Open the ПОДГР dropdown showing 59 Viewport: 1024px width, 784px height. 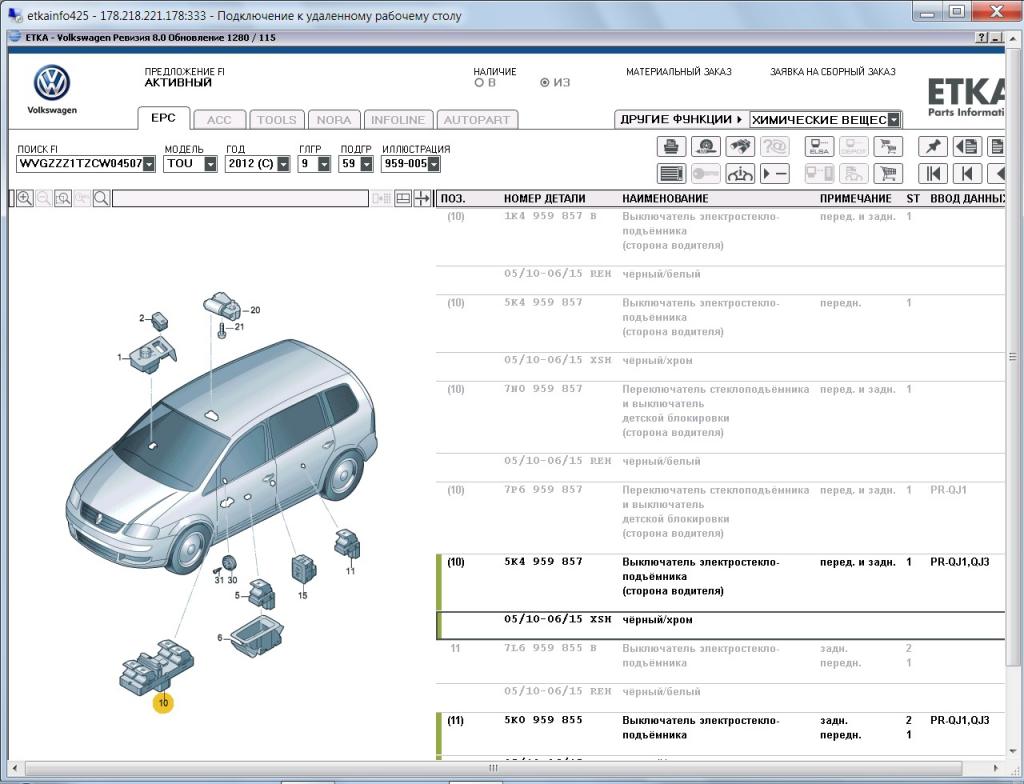point(366,164)
